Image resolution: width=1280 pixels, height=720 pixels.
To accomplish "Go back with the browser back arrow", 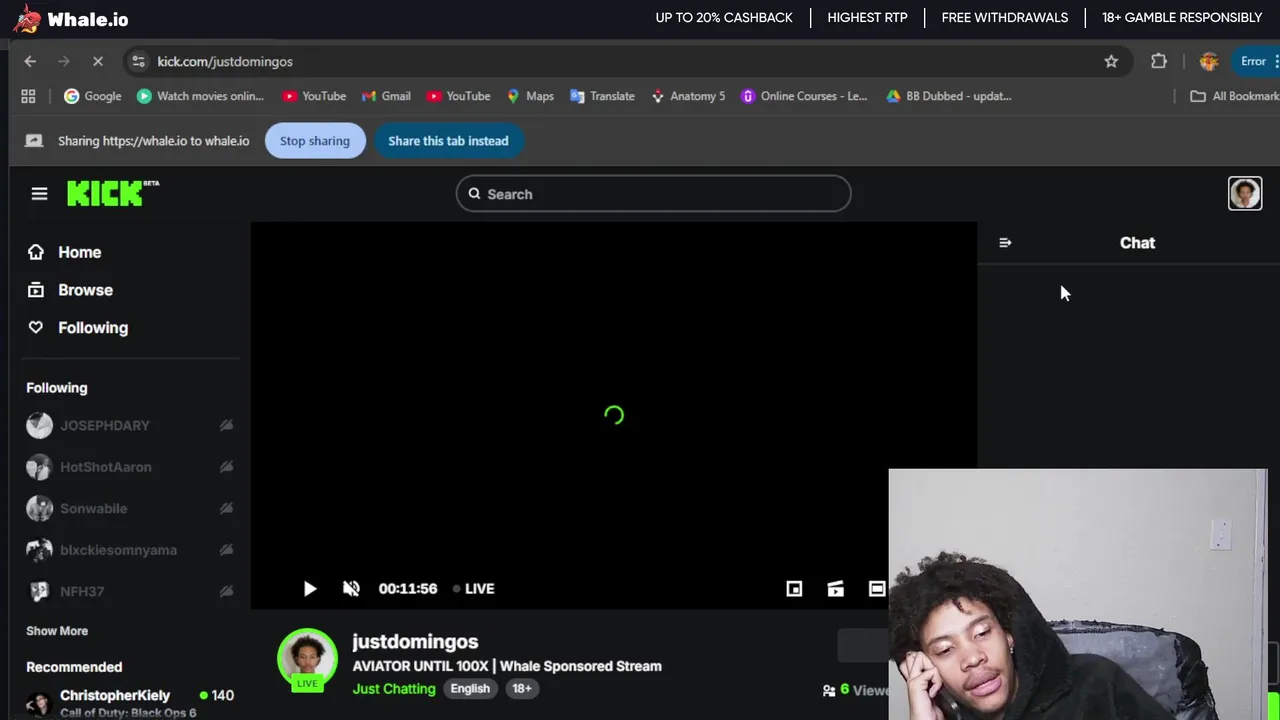I will pyautogui.click(x=30, y=61).
